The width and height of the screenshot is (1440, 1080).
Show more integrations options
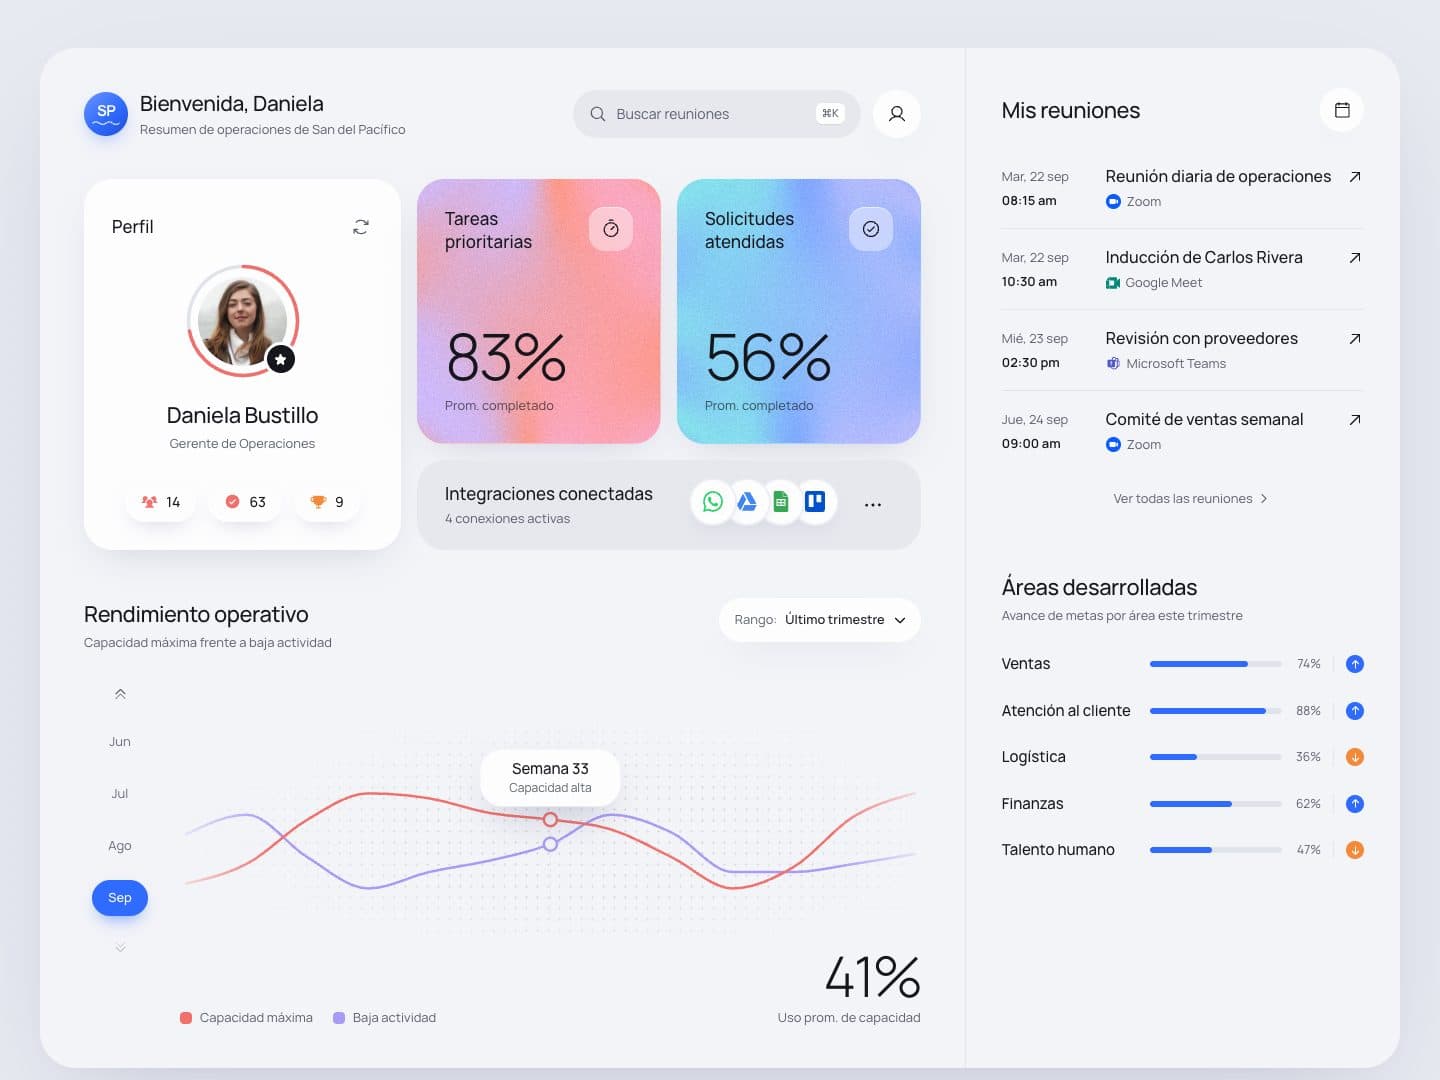[x=873, y=505]
